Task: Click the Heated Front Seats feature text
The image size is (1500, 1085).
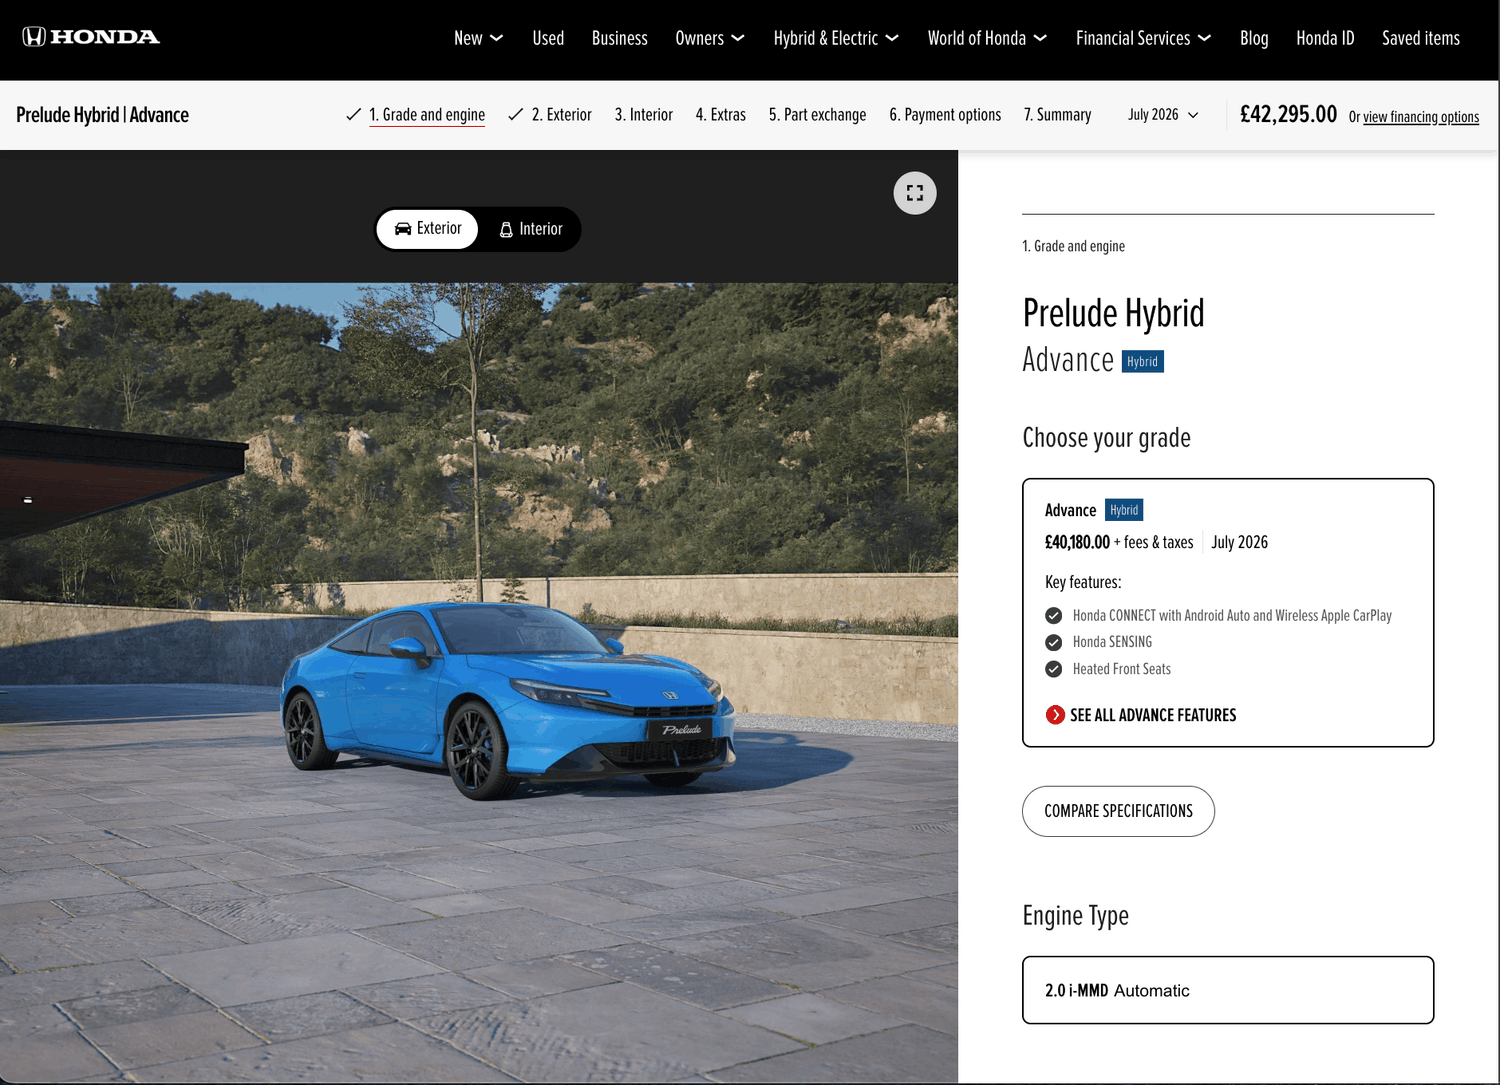Action: 1122,669
